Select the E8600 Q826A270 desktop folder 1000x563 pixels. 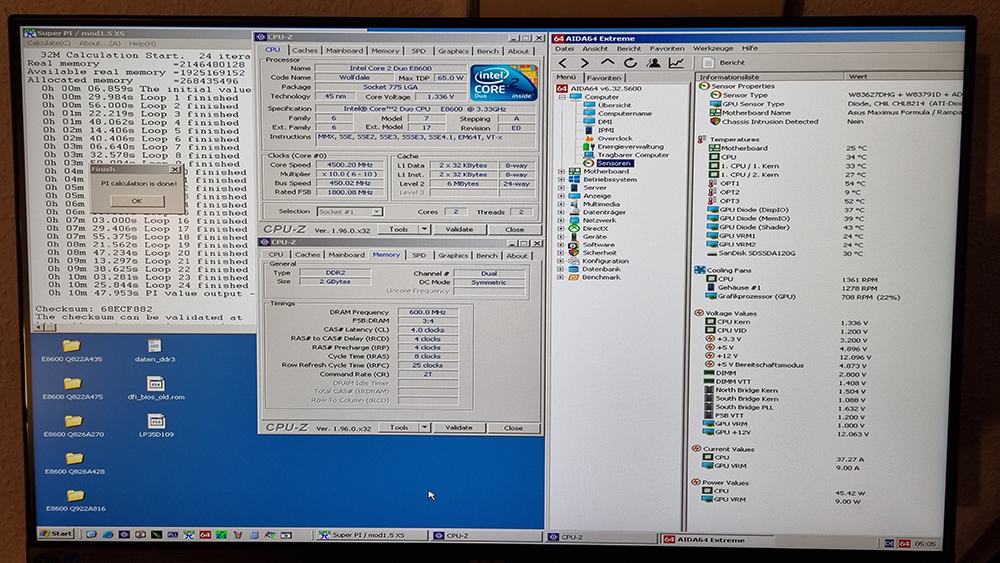point(73,426)
